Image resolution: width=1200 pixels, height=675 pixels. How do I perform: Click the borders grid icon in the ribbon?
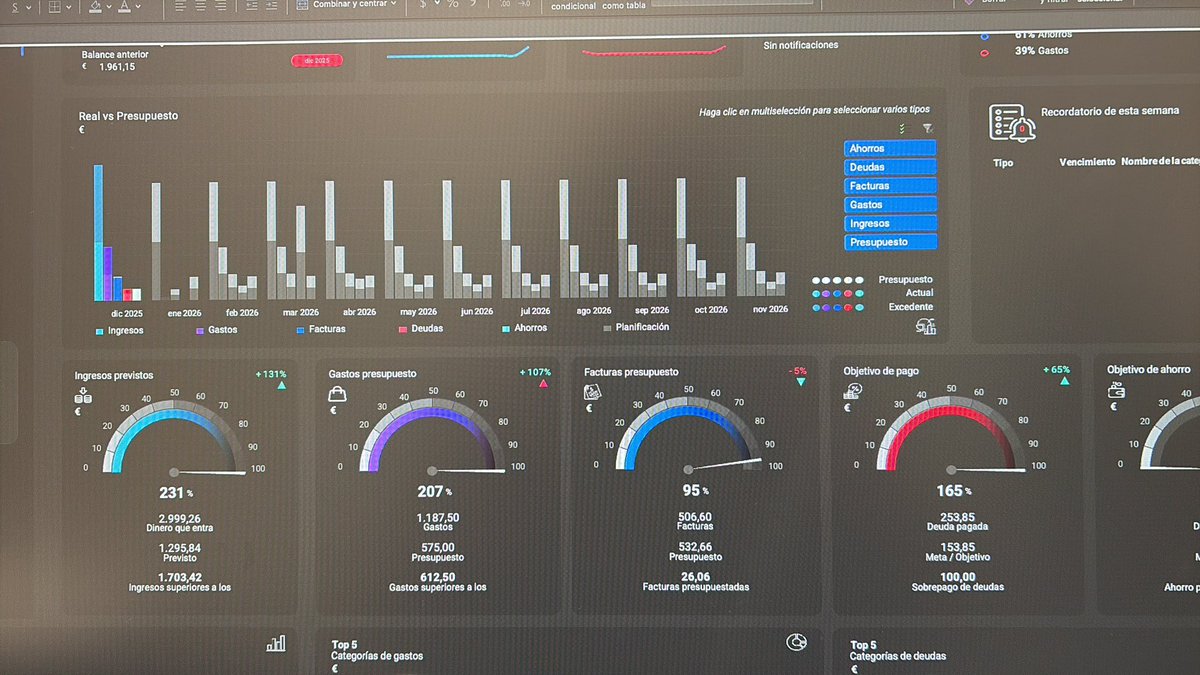click(57, 5)
